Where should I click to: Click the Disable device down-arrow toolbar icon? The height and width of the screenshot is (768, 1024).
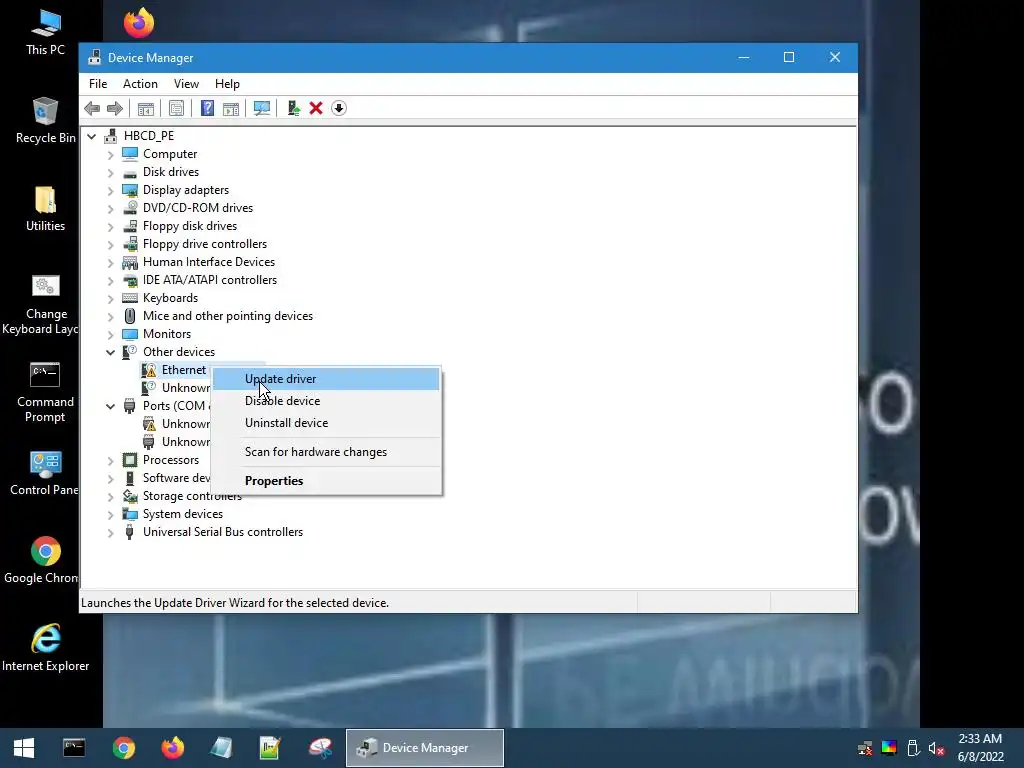coord(338,108)
